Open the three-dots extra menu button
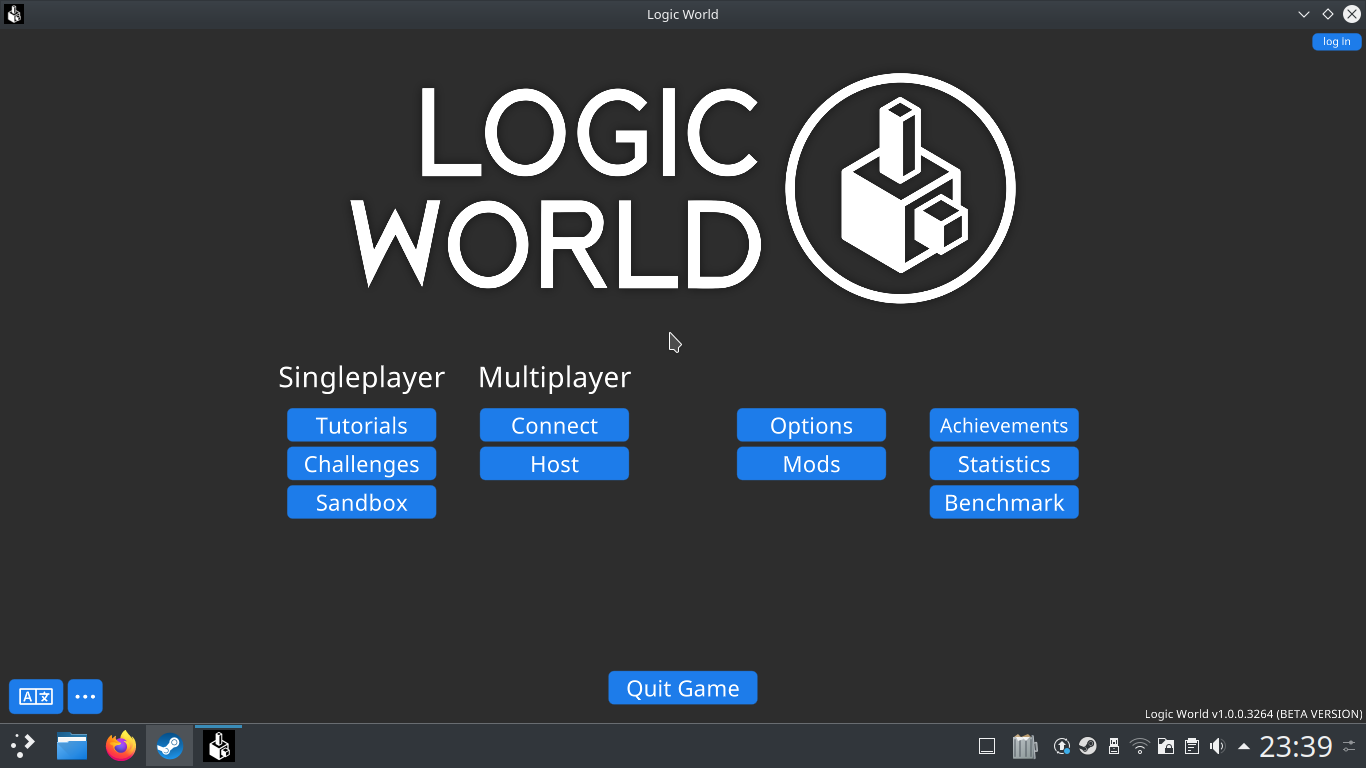 pyautogui.click(x=85, y=696)
